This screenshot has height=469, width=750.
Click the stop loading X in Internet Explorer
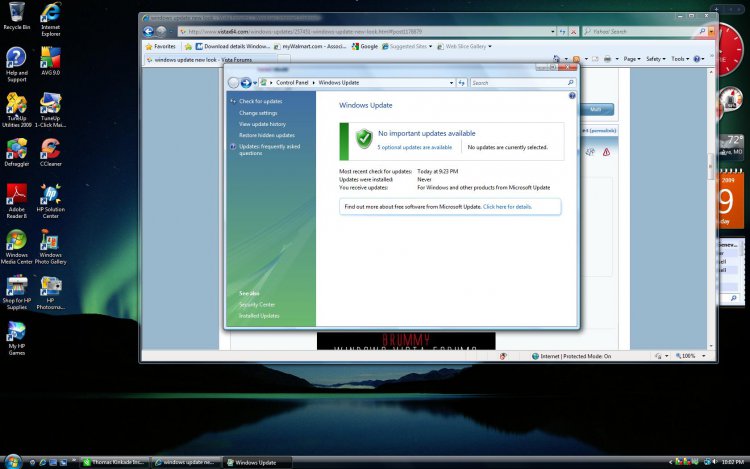[x=573, y=32]
